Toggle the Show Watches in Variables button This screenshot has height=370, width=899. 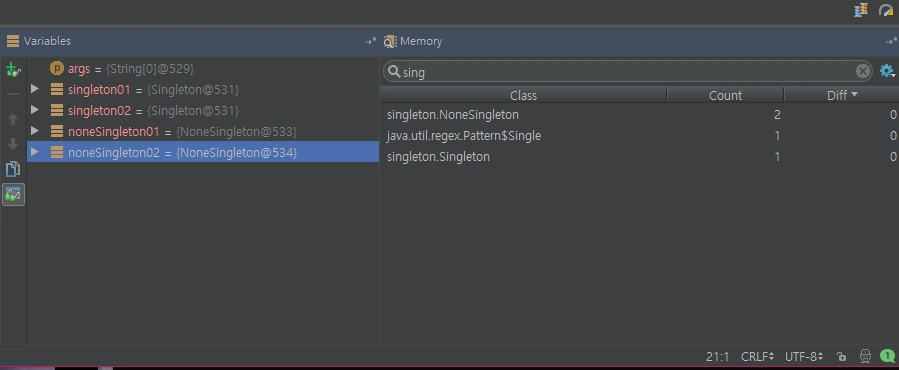click(x=13, y=194)
